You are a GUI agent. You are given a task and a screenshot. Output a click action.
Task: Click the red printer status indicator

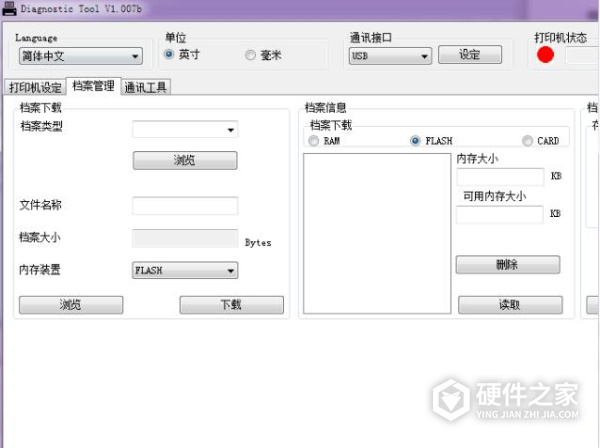click(545, 54)
